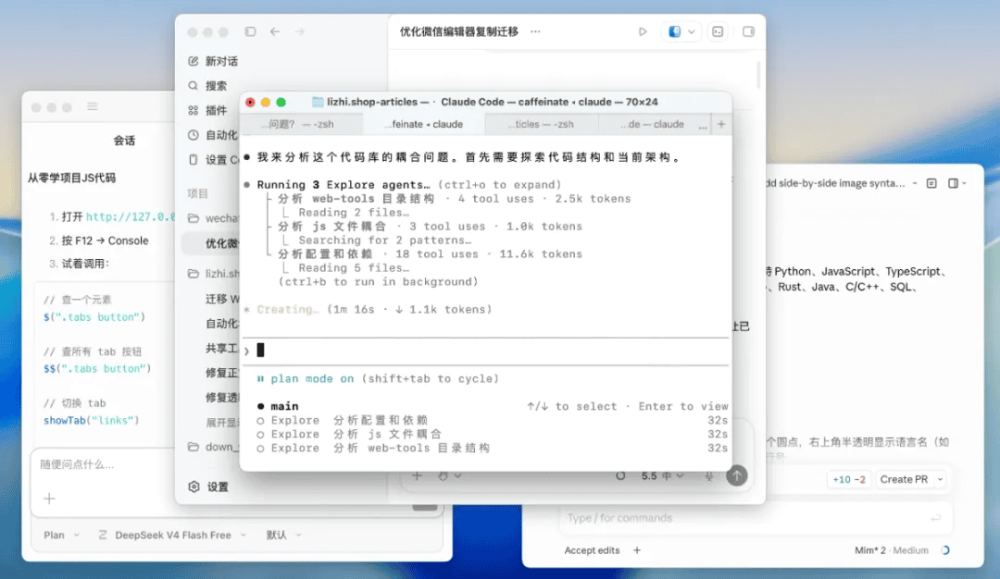Click the plus icon left of the hand icon
The height and width of the screenshot is (579, 1000).
click(x=417, y=476)
